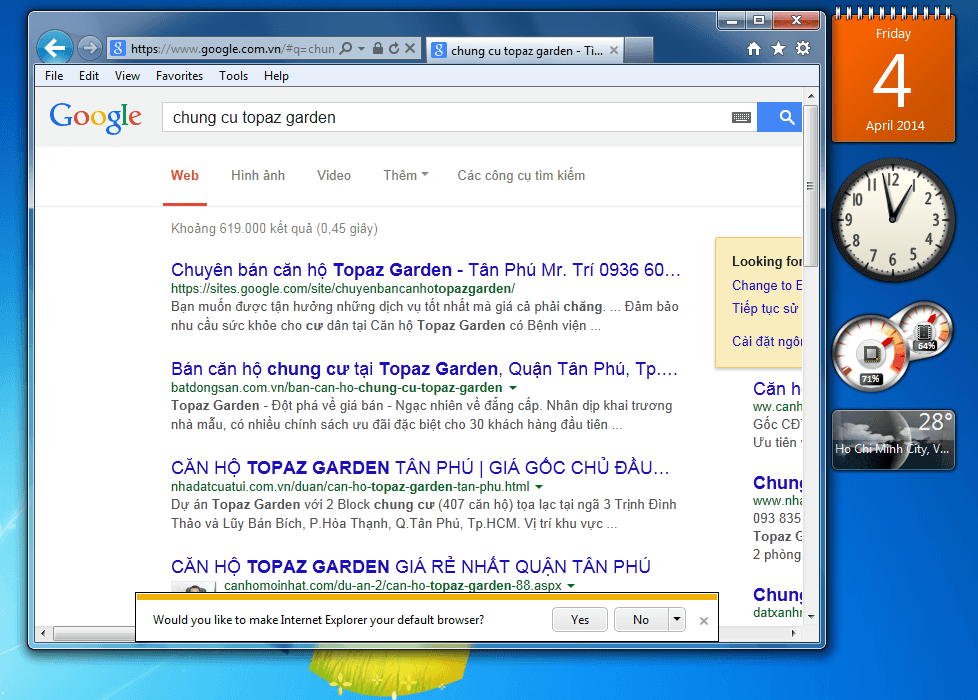The image size is (978, 700).
Task: Open the View menu
Action: pos(127,76)
